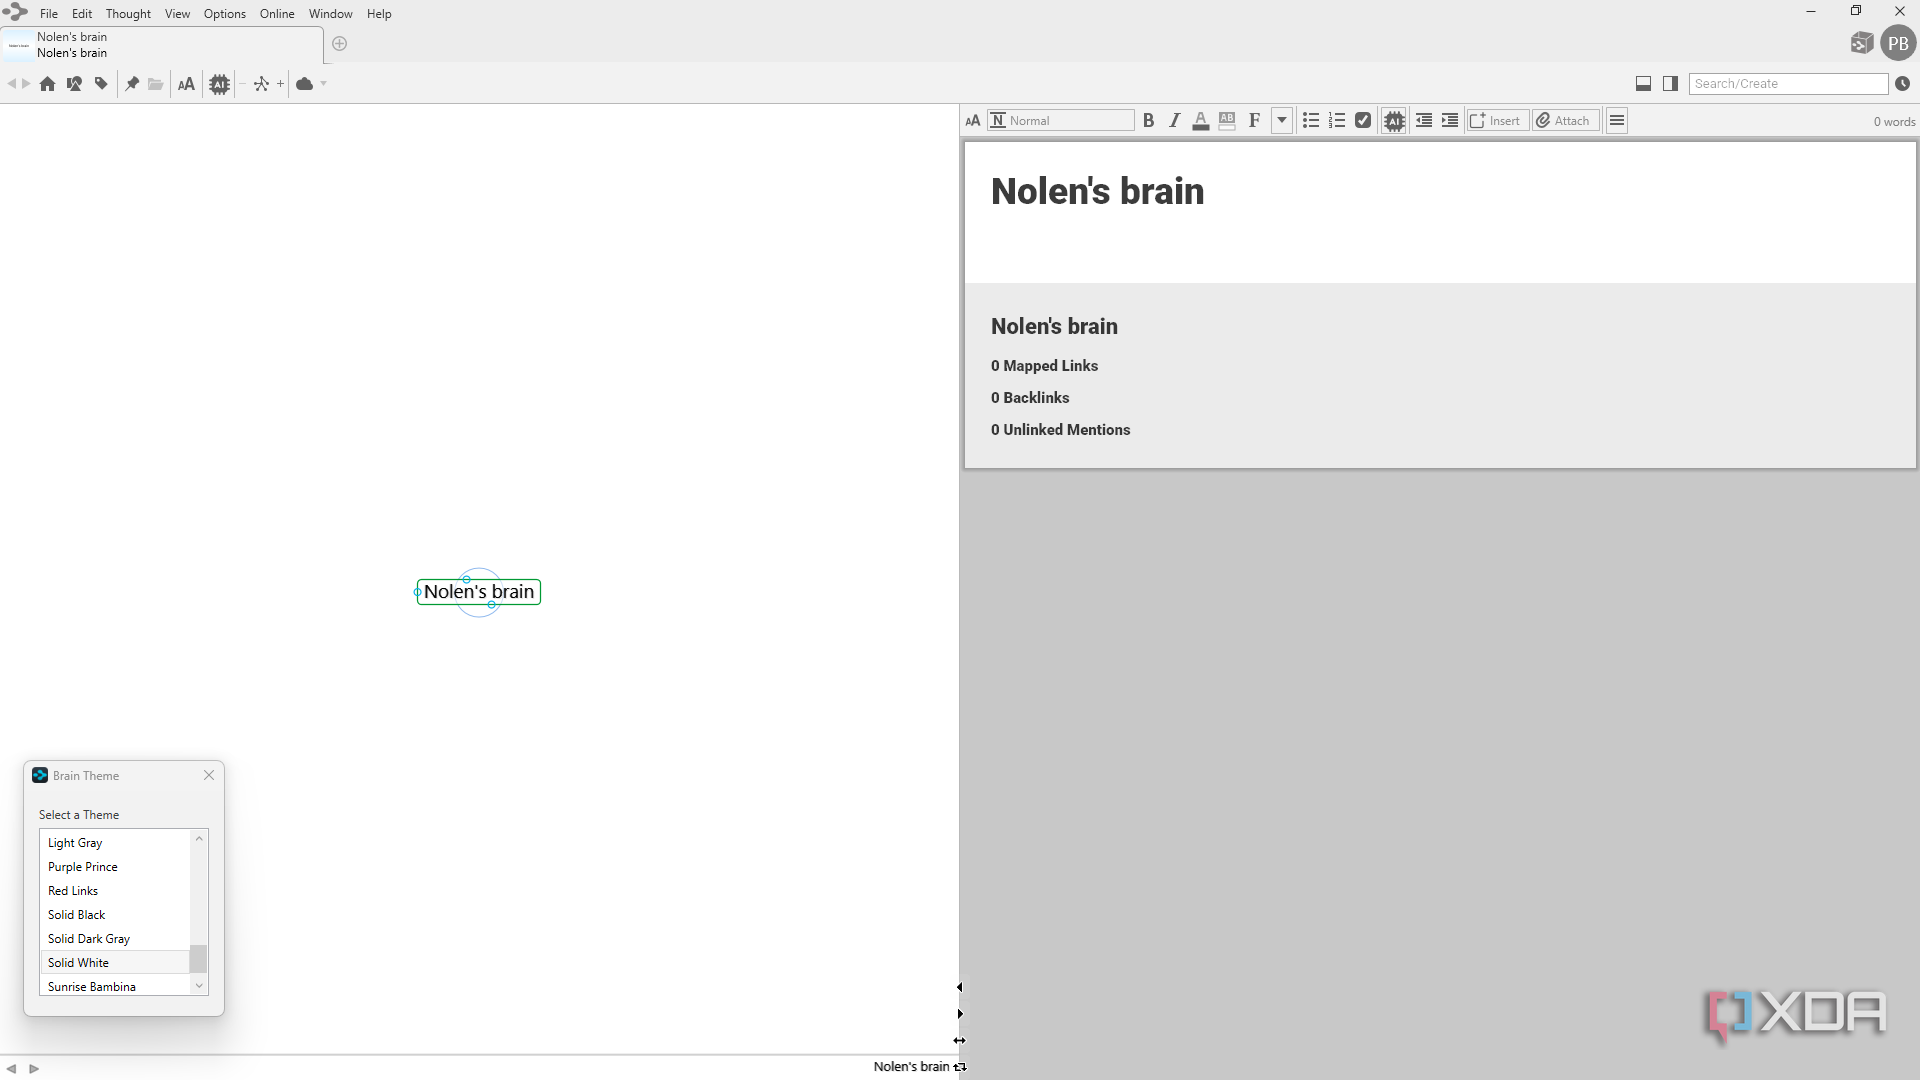Open the Options menu
Image resolution: width=1920 pixels, height=1080 pixels.
coord(225,14)
